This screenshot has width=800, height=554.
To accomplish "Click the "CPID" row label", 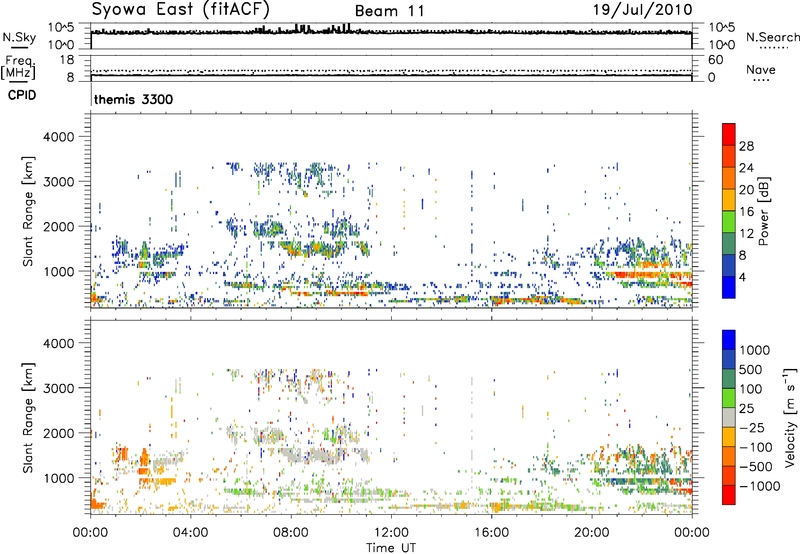I will (x=22, y=95).
